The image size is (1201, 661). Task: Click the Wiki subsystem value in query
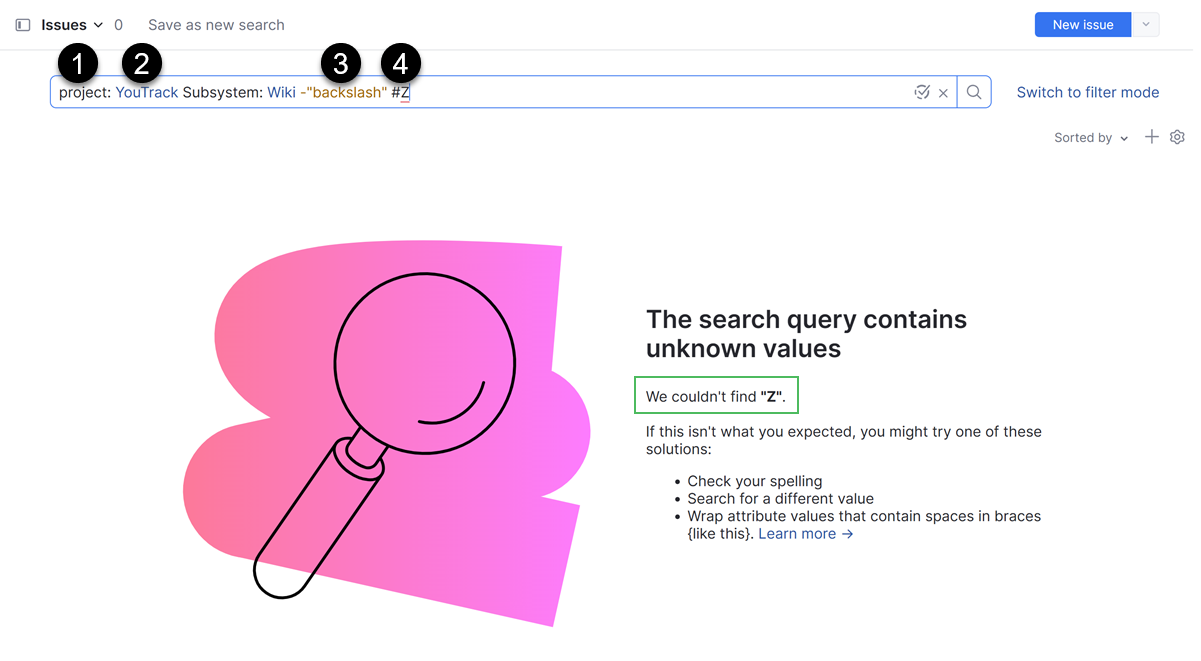tap(281, 92)
